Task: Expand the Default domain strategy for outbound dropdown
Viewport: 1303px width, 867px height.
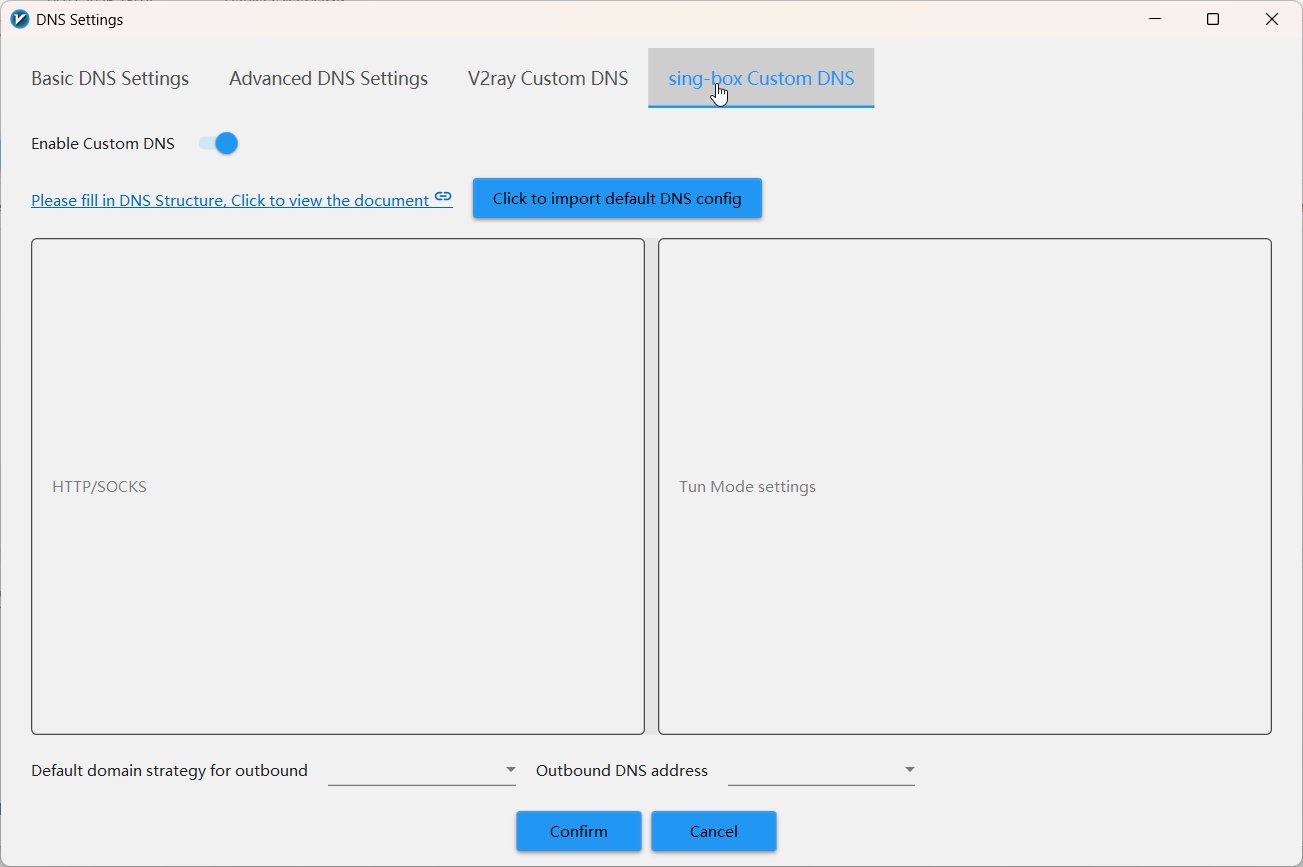Action: [422, 770]
